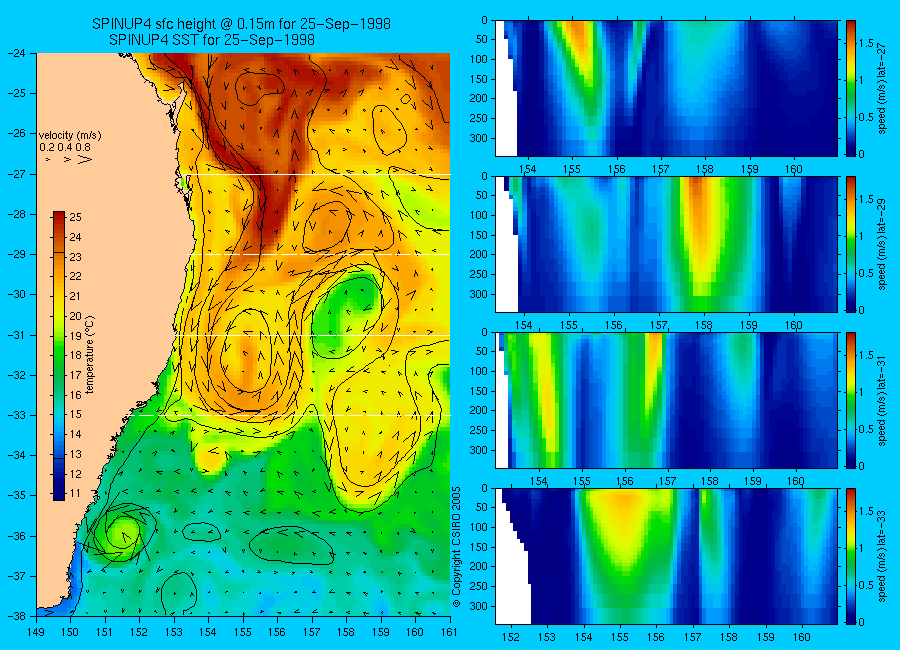Click the '250' depth tick on the lat=-31 panel

[x=479, y=430]
